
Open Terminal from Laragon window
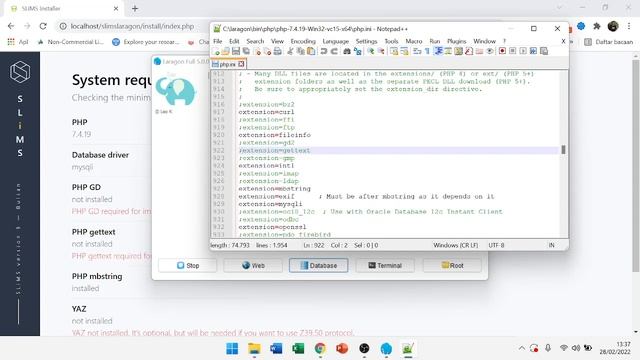[385, 265]
